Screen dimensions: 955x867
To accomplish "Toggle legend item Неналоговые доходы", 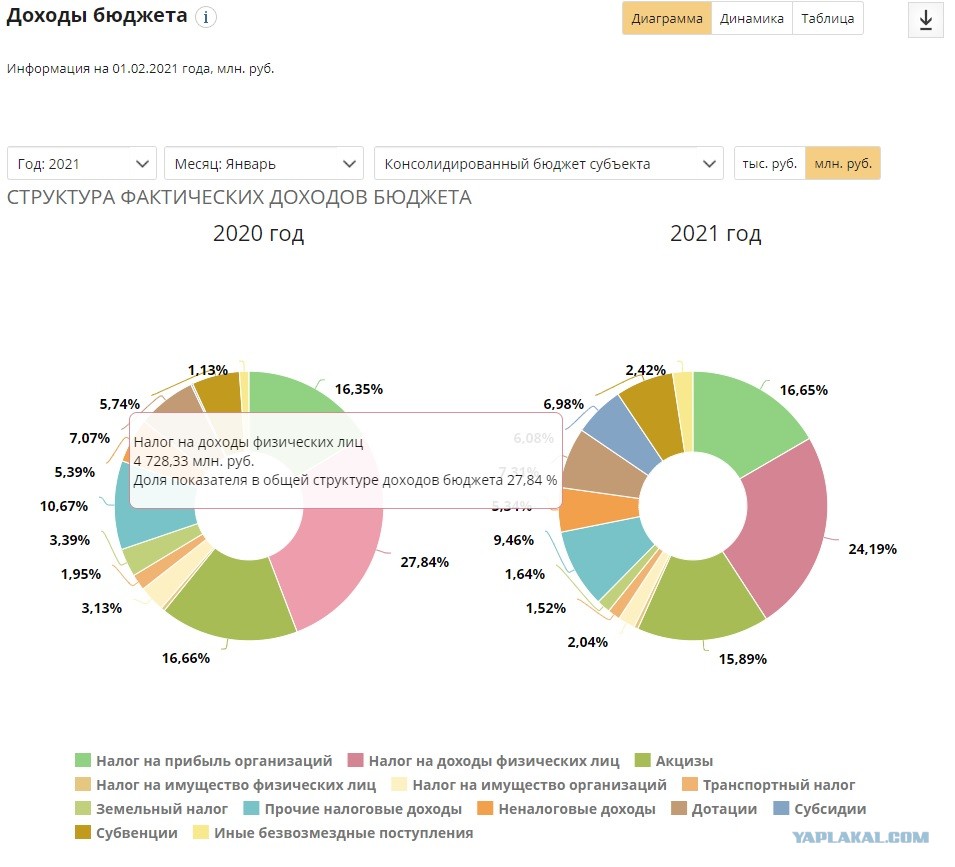I will [566, 809].
